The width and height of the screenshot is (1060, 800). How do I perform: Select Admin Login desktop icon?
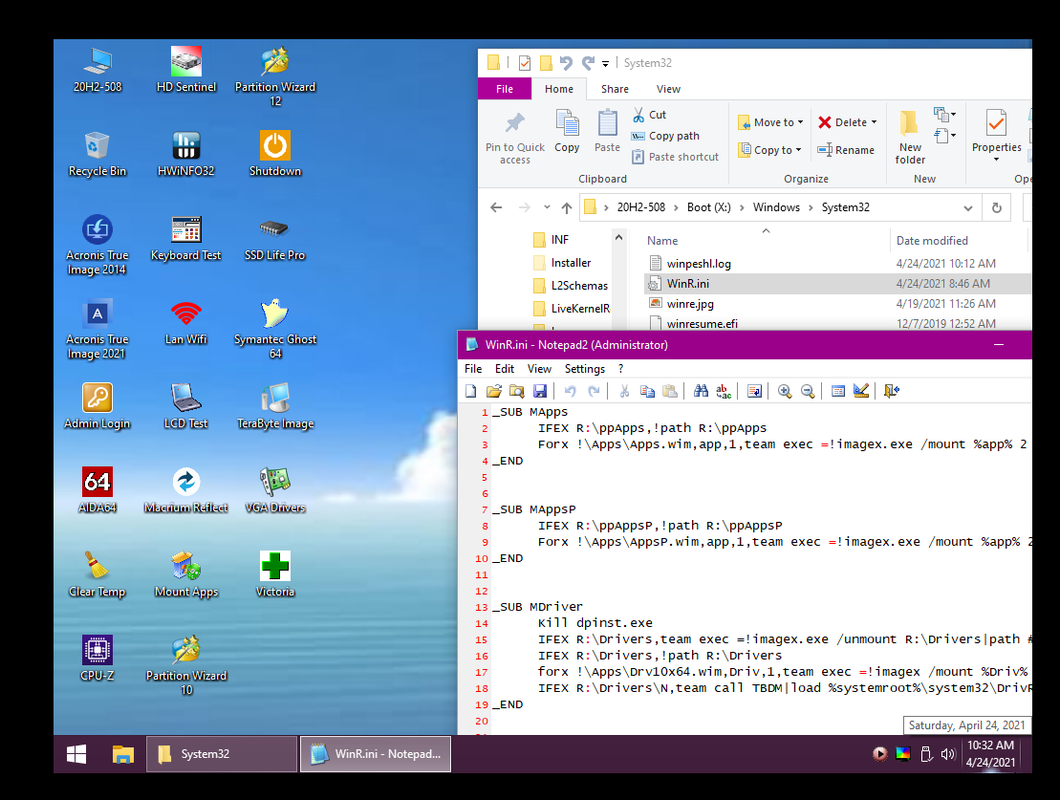pyautogui.click(x=97, y=406)
